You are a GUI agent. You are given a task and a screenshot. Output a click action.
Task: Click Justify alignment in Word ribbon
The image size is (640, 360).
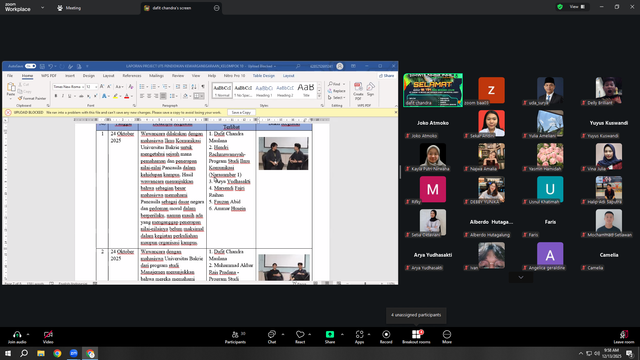[163, 96]
